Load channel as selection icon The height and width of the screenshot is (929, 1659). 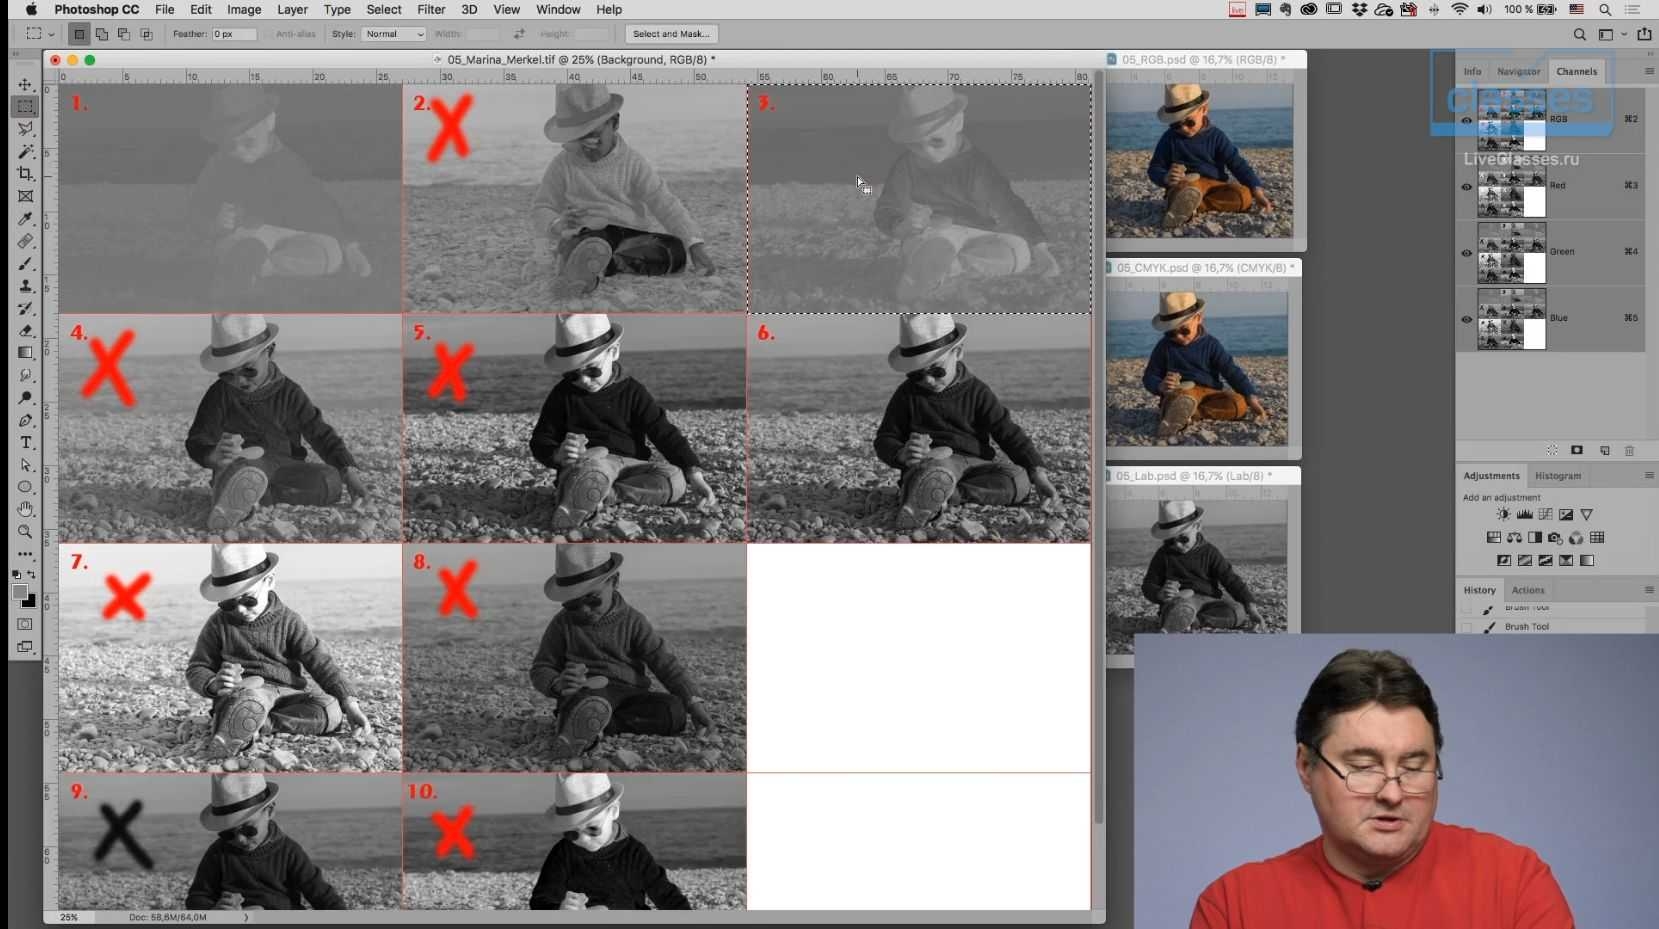pos(1552,451)
